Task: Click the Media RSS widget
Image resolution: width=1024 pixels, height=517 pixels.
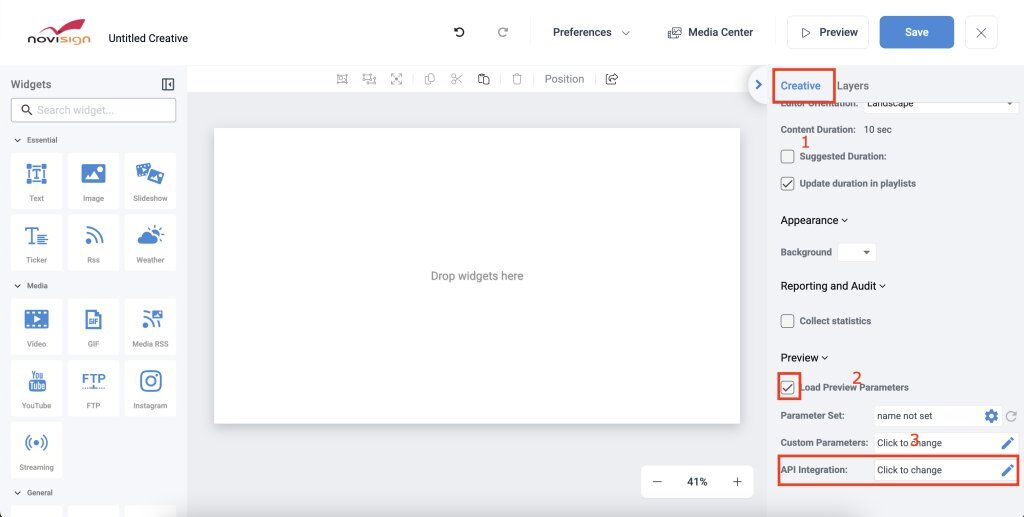Action: click(150, 326)
